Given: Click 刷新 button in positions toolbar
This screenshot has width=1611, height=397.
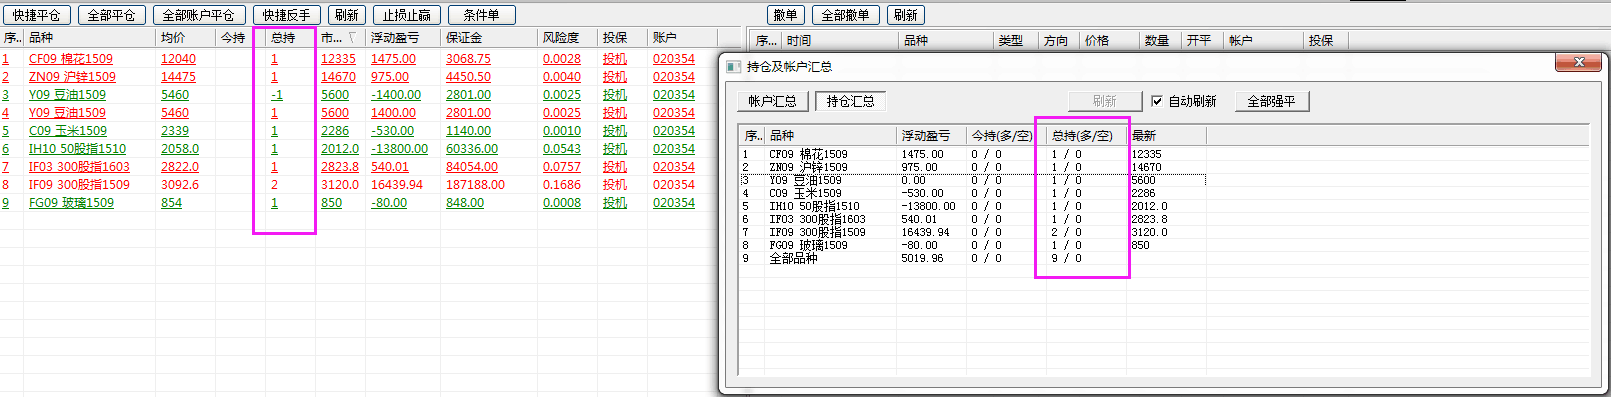Looking at the screenshot, I should [x=346, y=15].
